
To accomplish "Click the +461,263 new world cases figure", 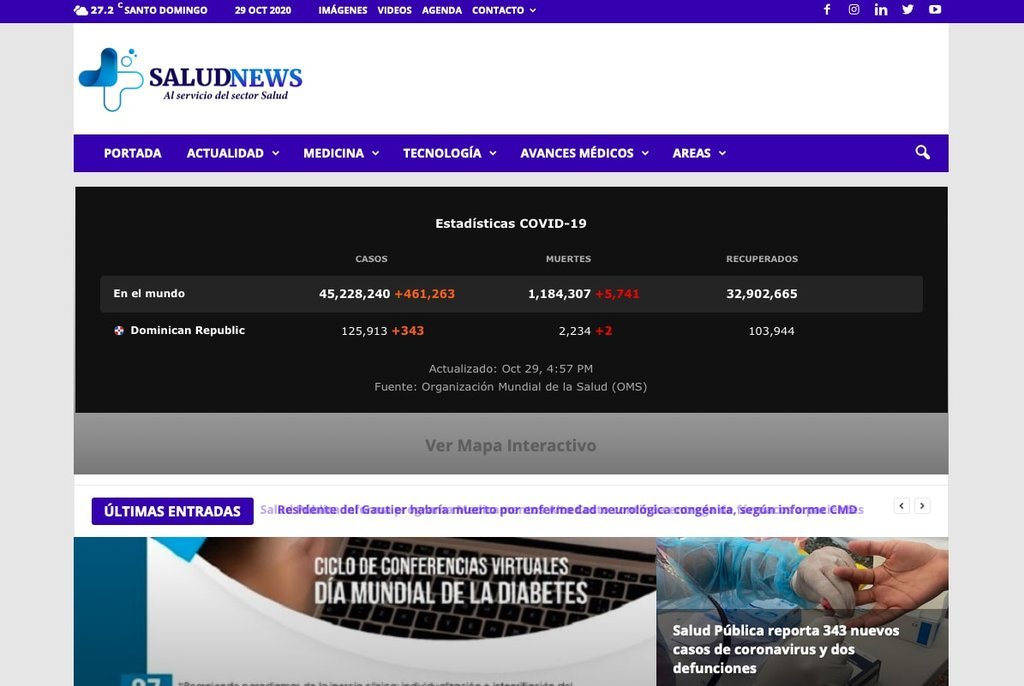I will point(424,294).
